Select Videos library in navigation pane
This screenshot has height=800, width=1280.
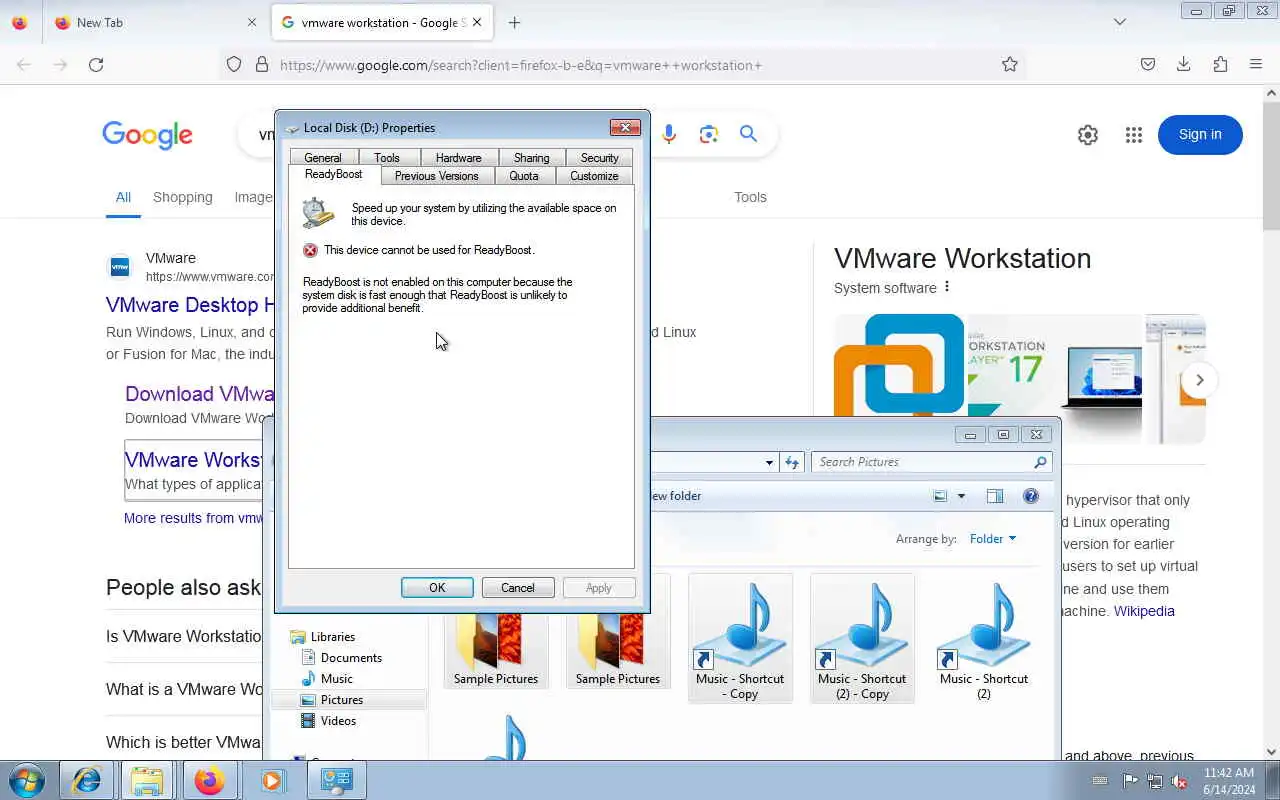(x=338, y=721)
